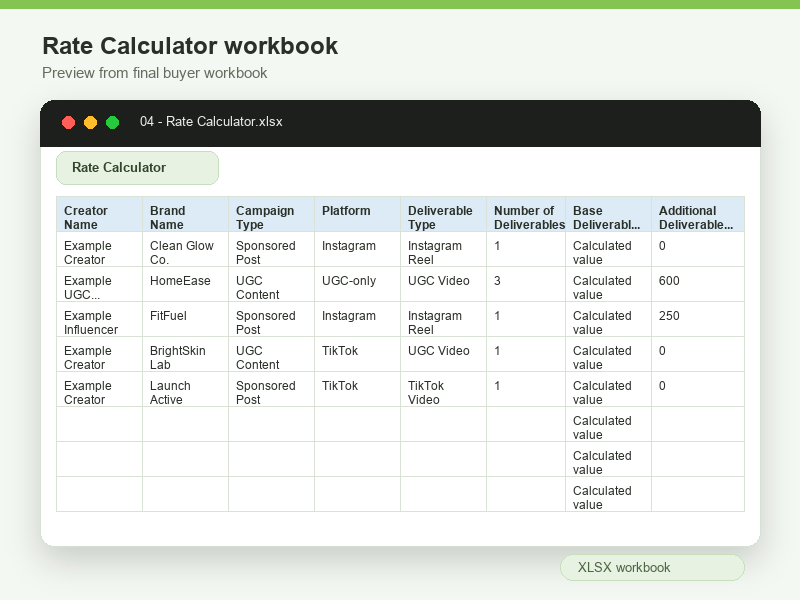
Task: Click TikTok platform in Launch Active row
Action: [357, 389]
